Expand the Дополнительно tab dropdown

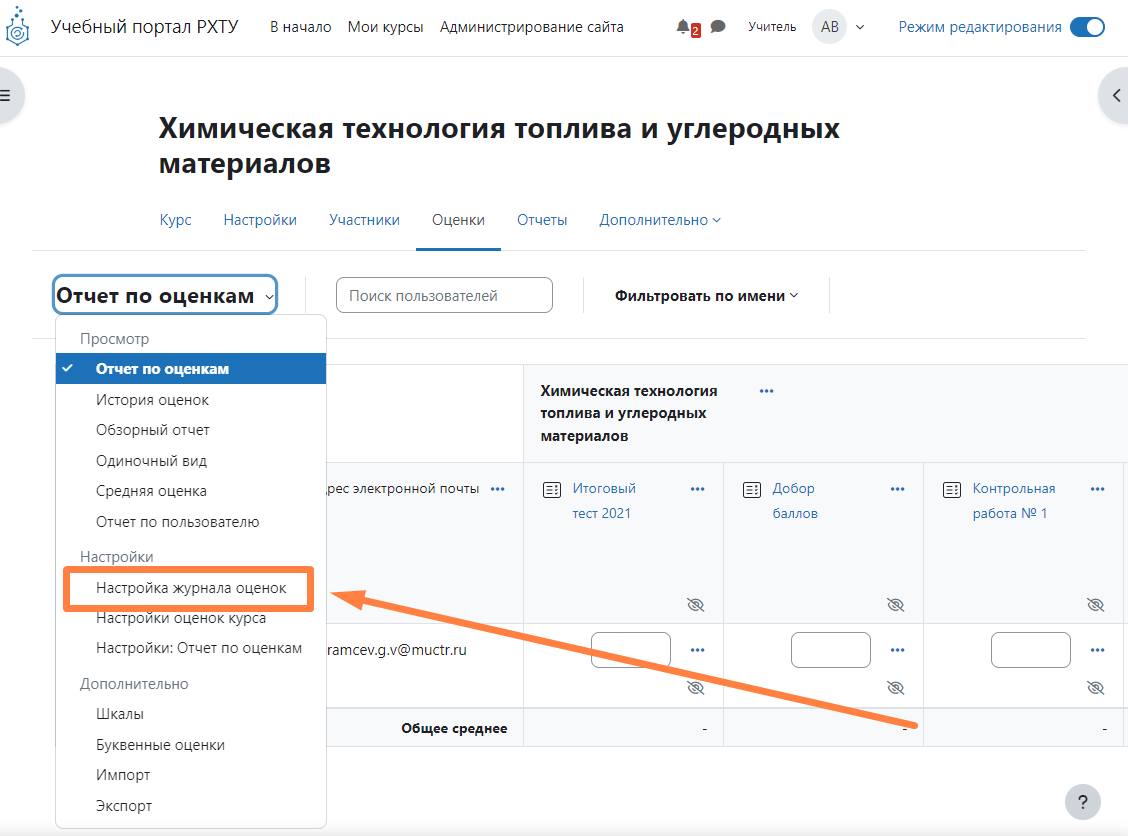click(x=660, y=220)
